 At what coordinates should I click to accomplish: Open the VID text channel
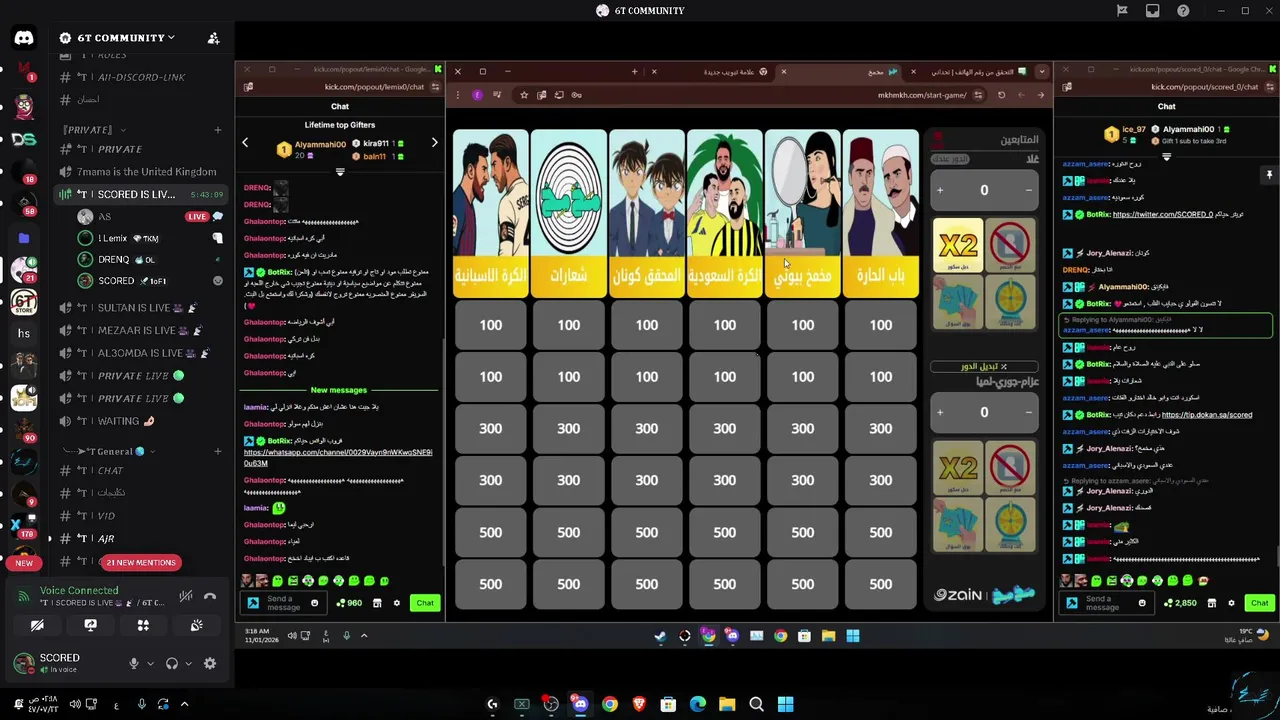(x=141, y=515)
